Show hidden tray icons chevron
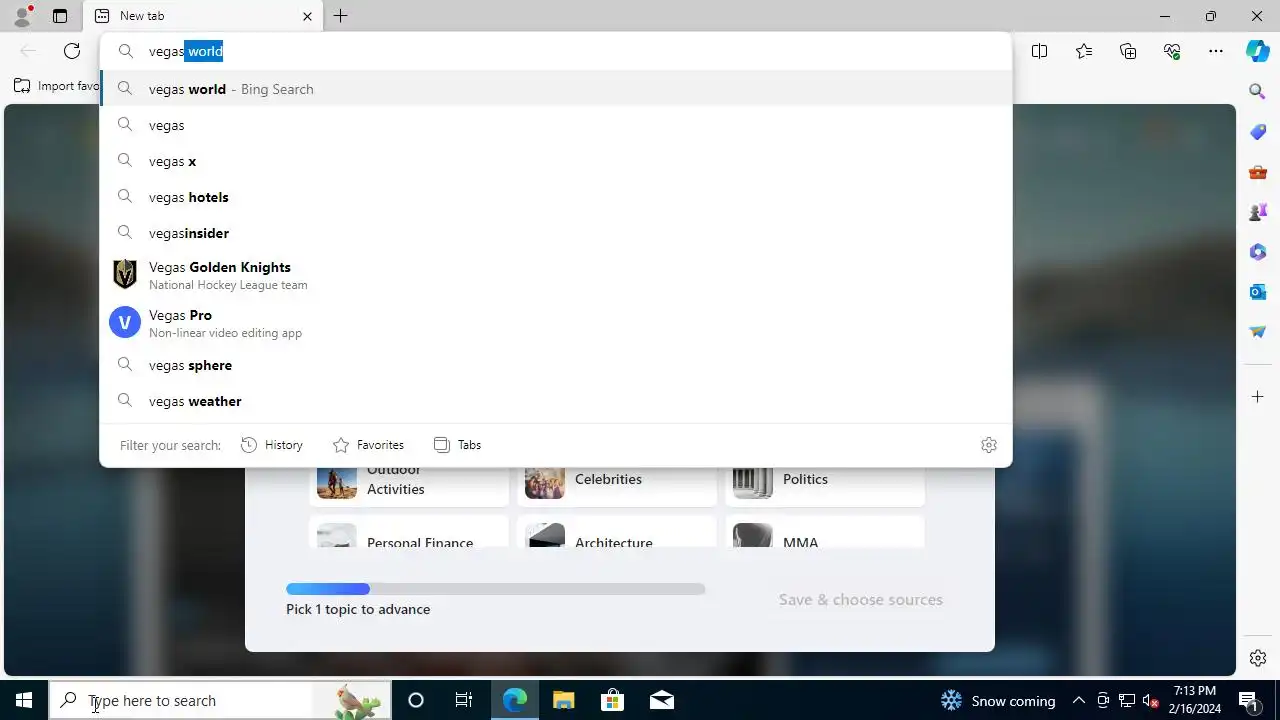1280x720 pixels. tap(1079, 700)
